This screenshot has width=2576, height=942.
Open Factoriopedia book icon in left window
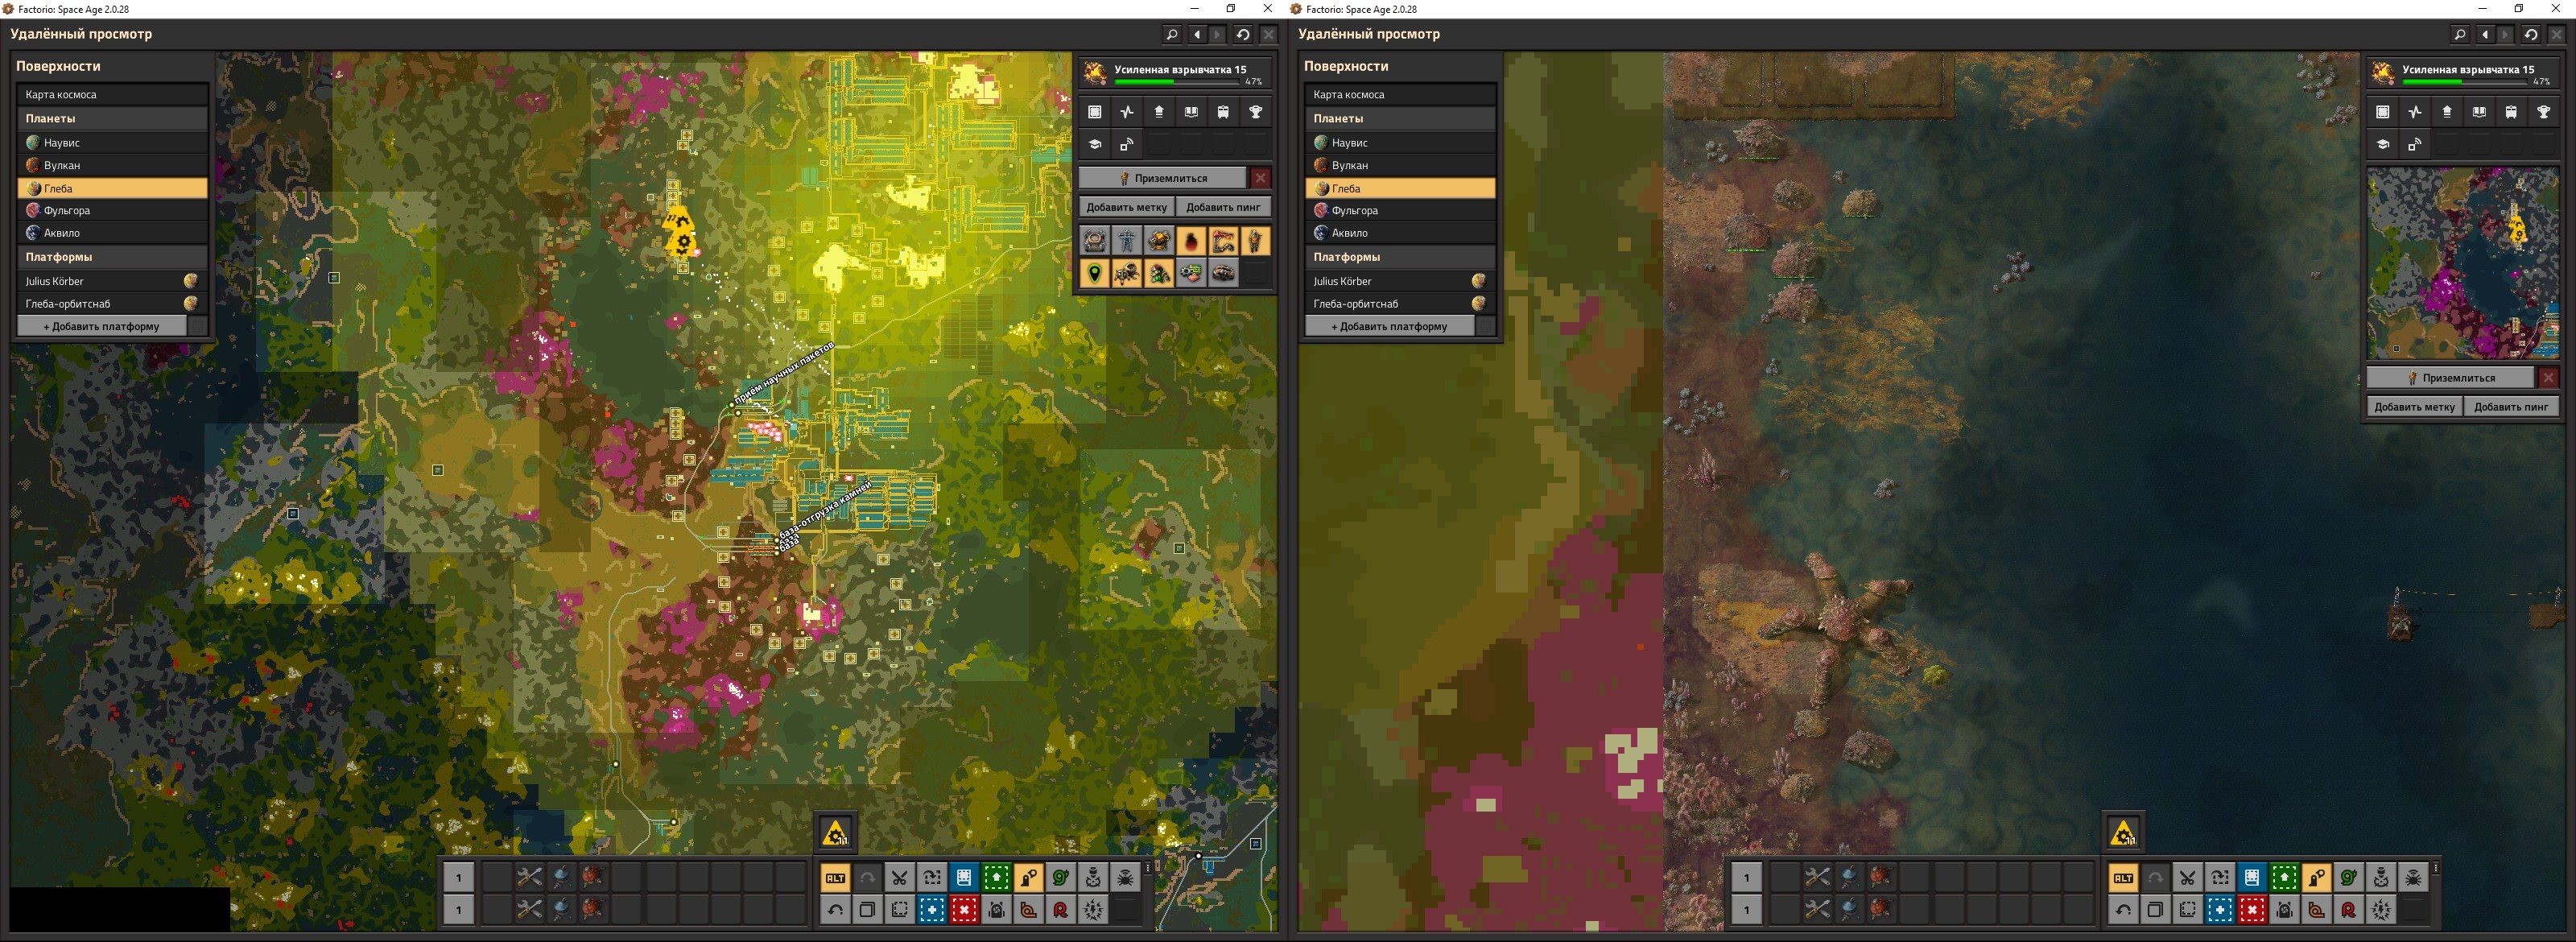pyautogui.click(x=1191, y=112)
